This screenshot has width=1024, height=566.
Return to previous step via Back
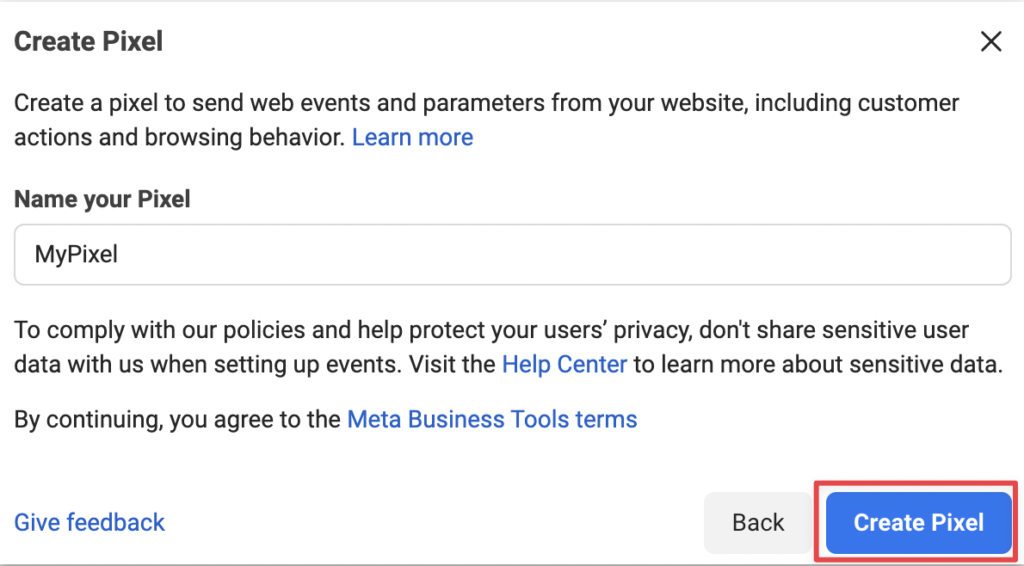[758, 522]
